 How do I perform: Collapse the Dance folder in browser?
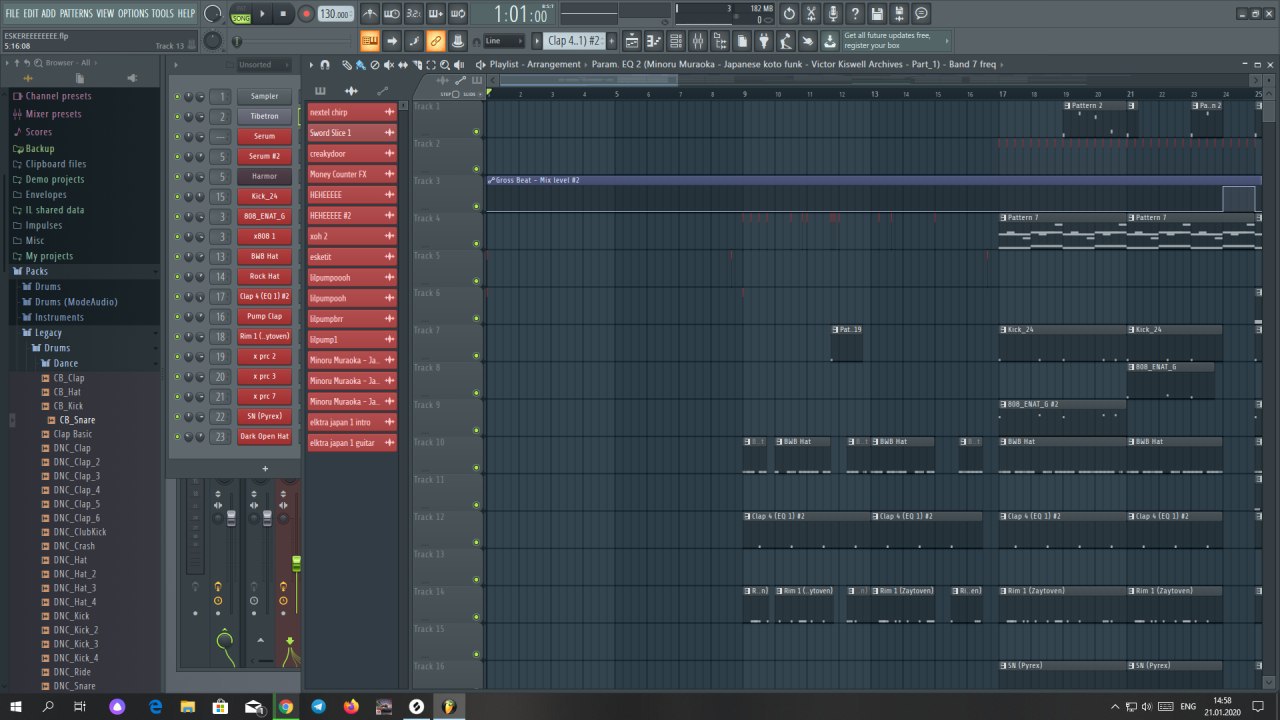tap(65, 363)
